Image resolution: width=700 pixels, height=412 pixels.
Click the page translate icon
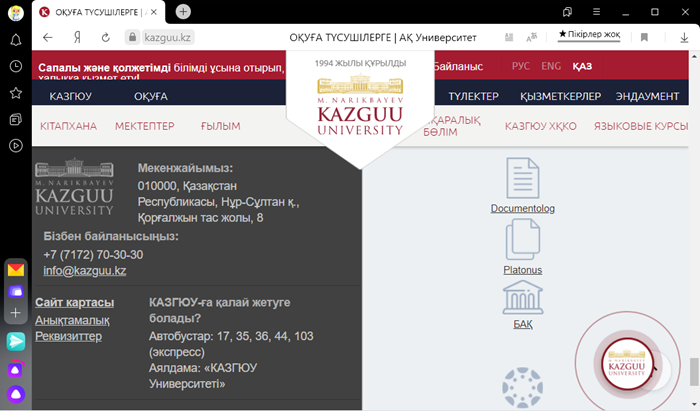pos(532,37)
